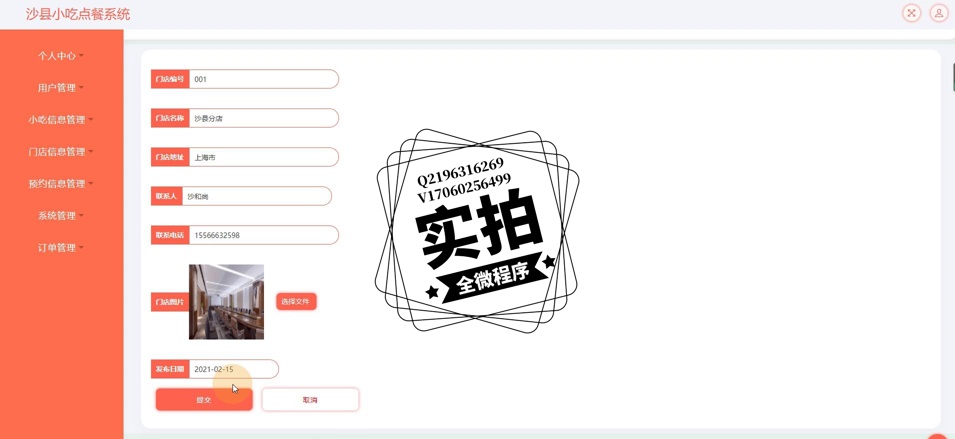This screenshot has height=439, width=955.
Task: Open the 门店信息管理 menu
Action: click(61, 152)
